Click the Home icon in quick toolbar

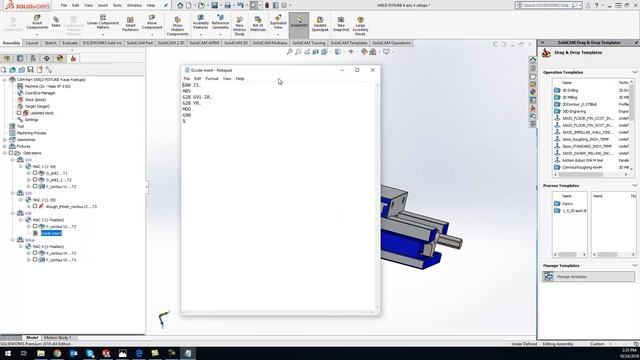click(x=180, y=5)
